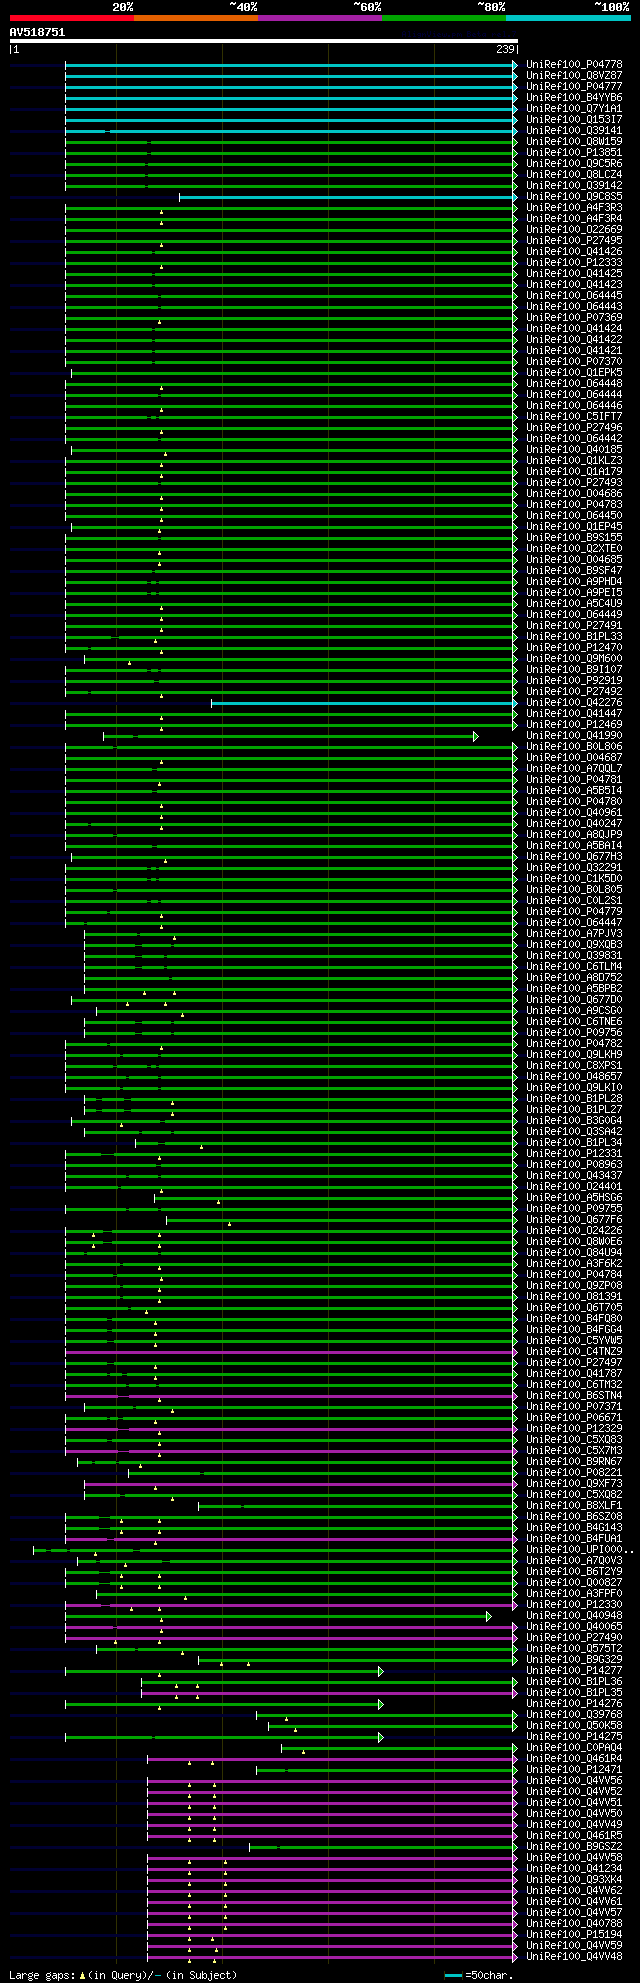The image size is (640, 1983).
Task: Select the UniRef100_A4F3R3 label
Action: pyautogui.click(x=574, y=208)
